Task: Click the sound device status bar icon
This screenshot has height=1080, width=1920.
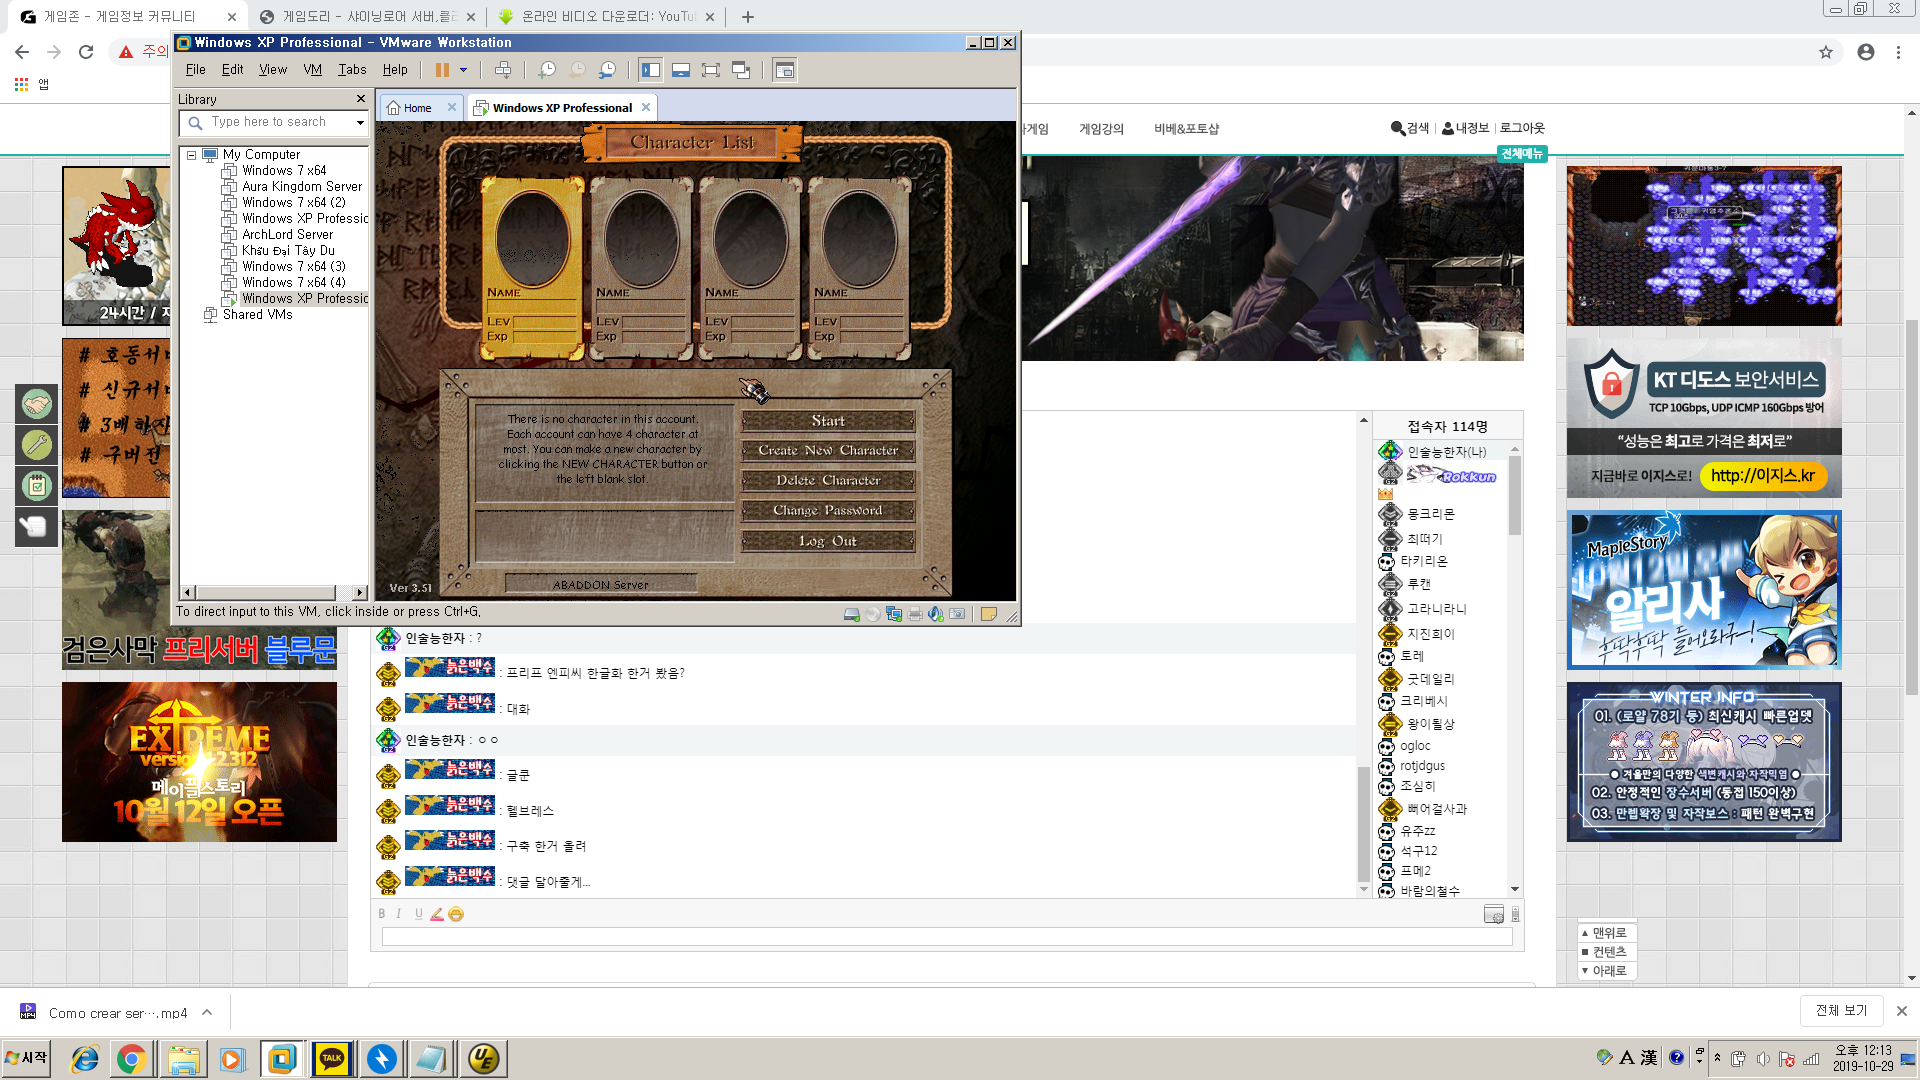Action: (936, 614)
